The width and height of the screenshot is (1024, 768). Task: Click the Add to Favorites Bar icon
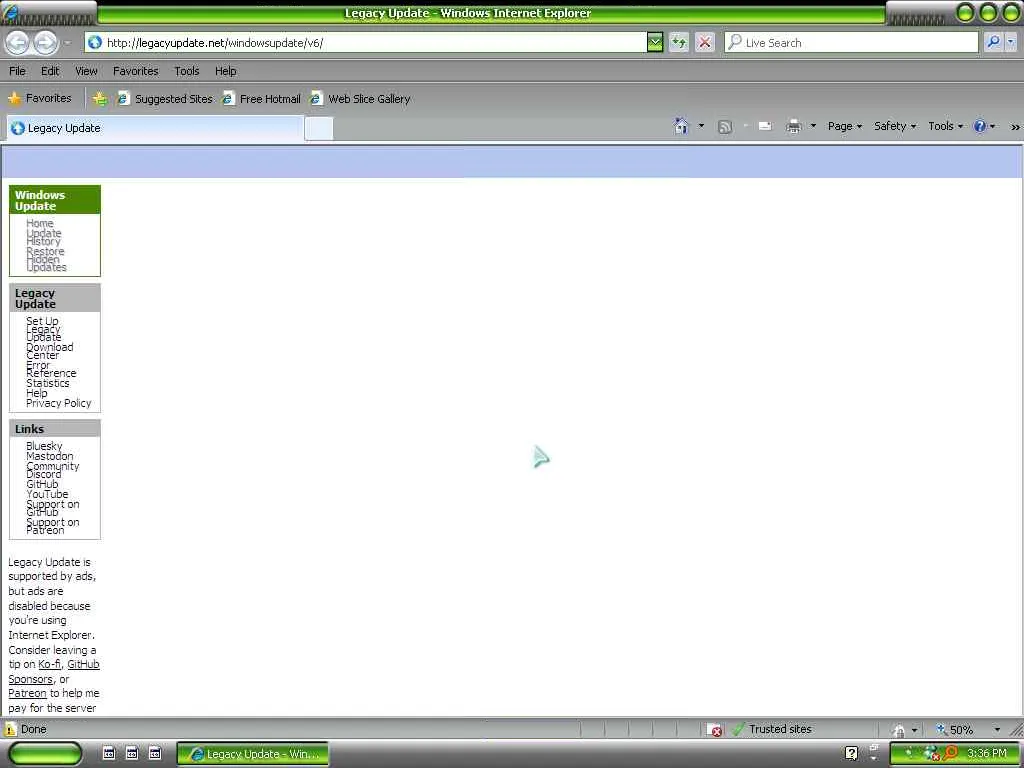coord(100,99)
